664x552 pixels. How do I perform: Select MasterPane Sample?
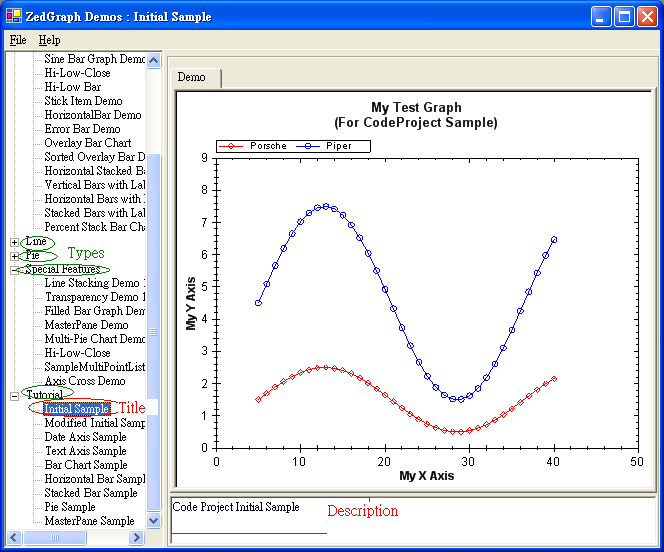pyautogui.click(x=89, y=520)
